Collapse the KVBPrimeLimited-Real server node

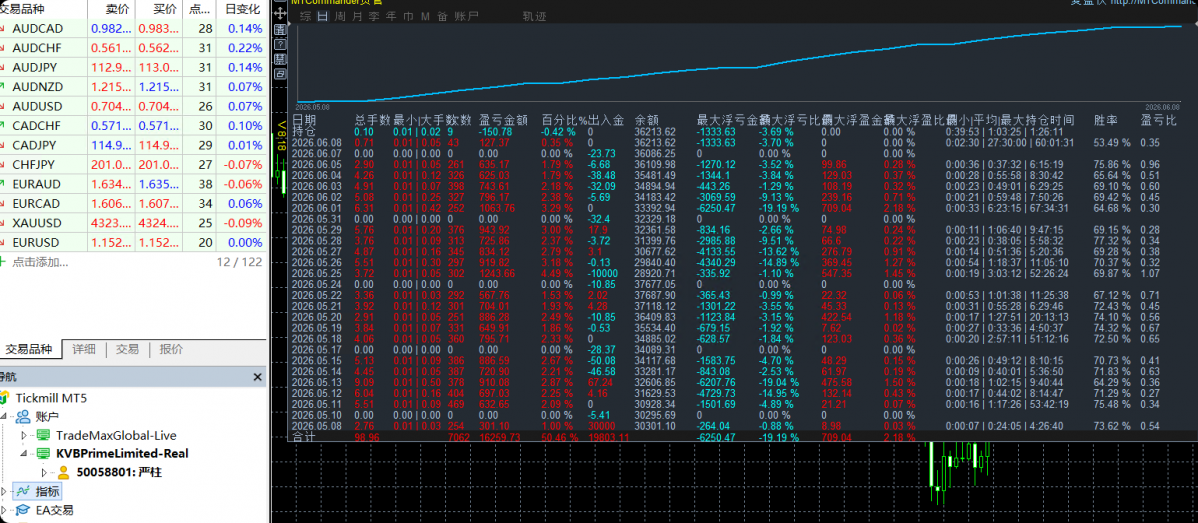coord(24,454)
